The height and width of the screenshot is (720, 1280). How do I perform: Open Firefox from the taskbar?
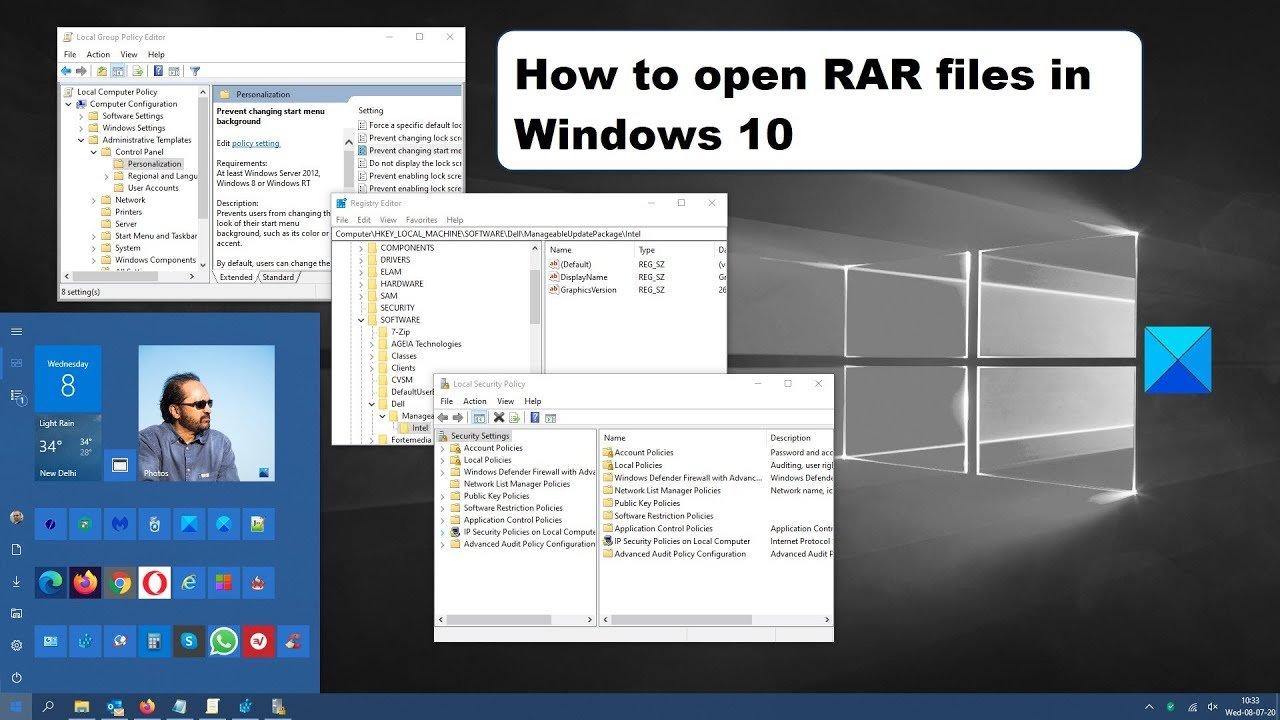click(x=148, y=706)
